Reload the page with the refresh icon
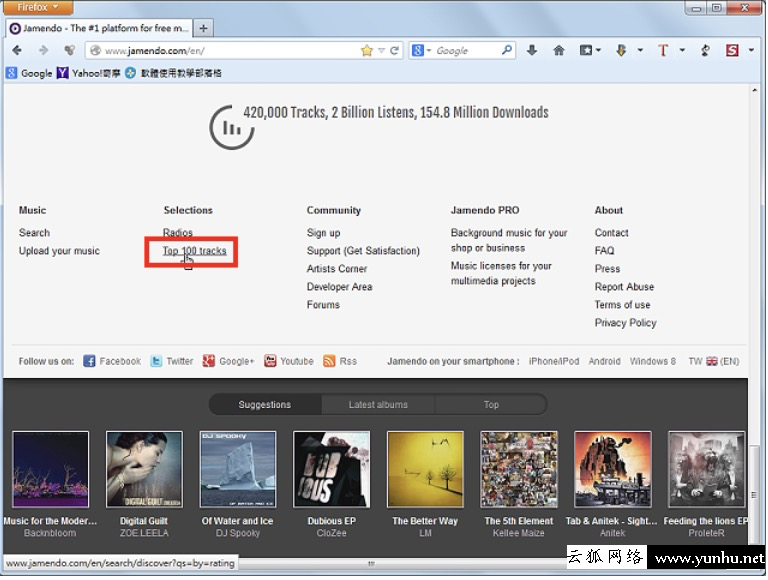The width and height of the screenshot is (768, 580). click(x=394, y=50)
